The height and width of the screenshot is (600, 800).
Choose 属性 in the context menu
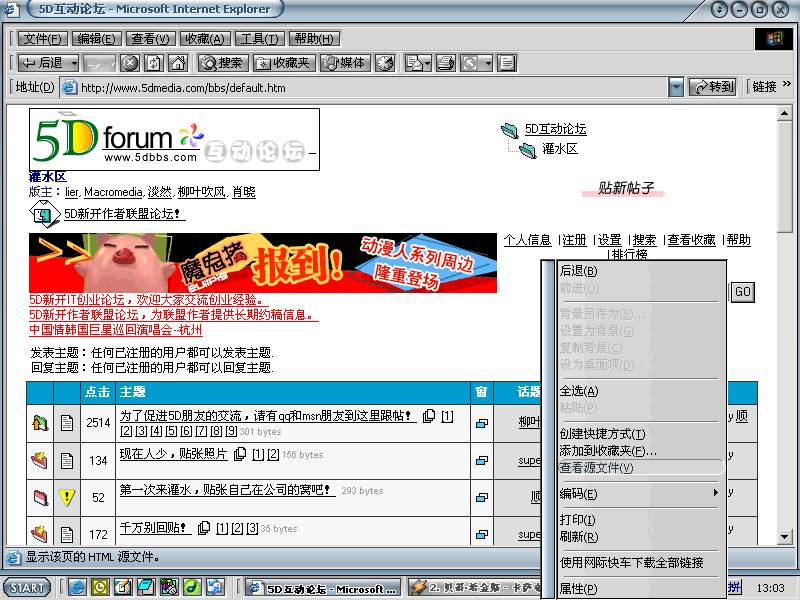578,589
